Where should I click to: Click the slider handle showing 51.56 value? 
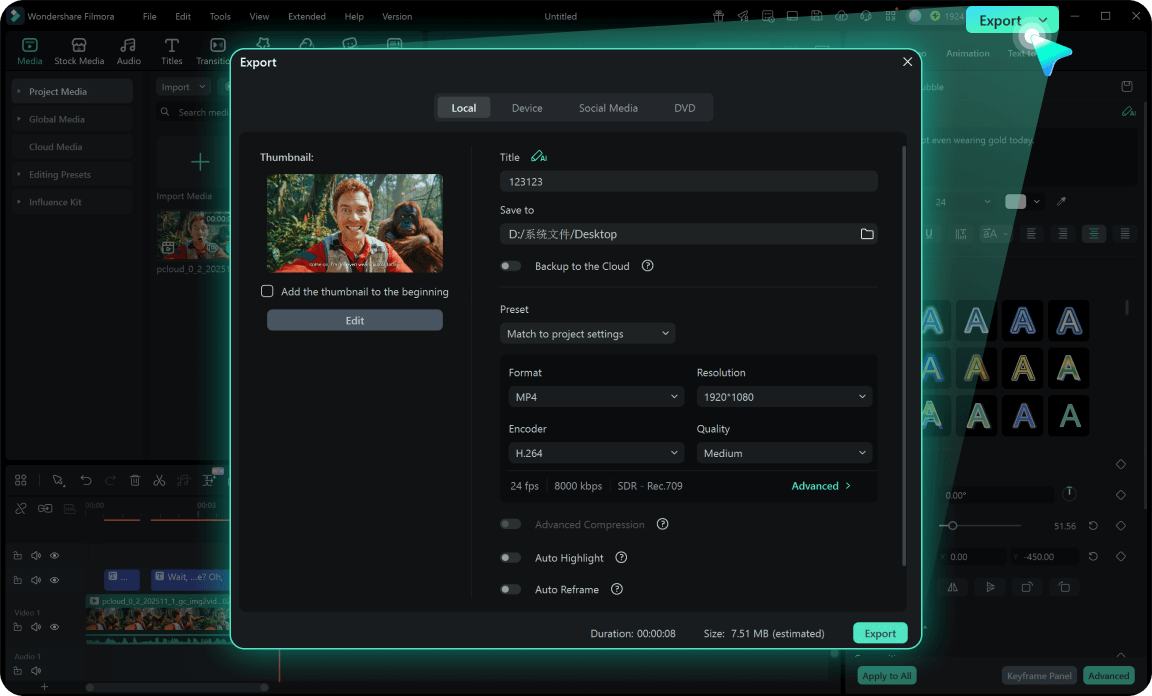click(x=953, y=524)
